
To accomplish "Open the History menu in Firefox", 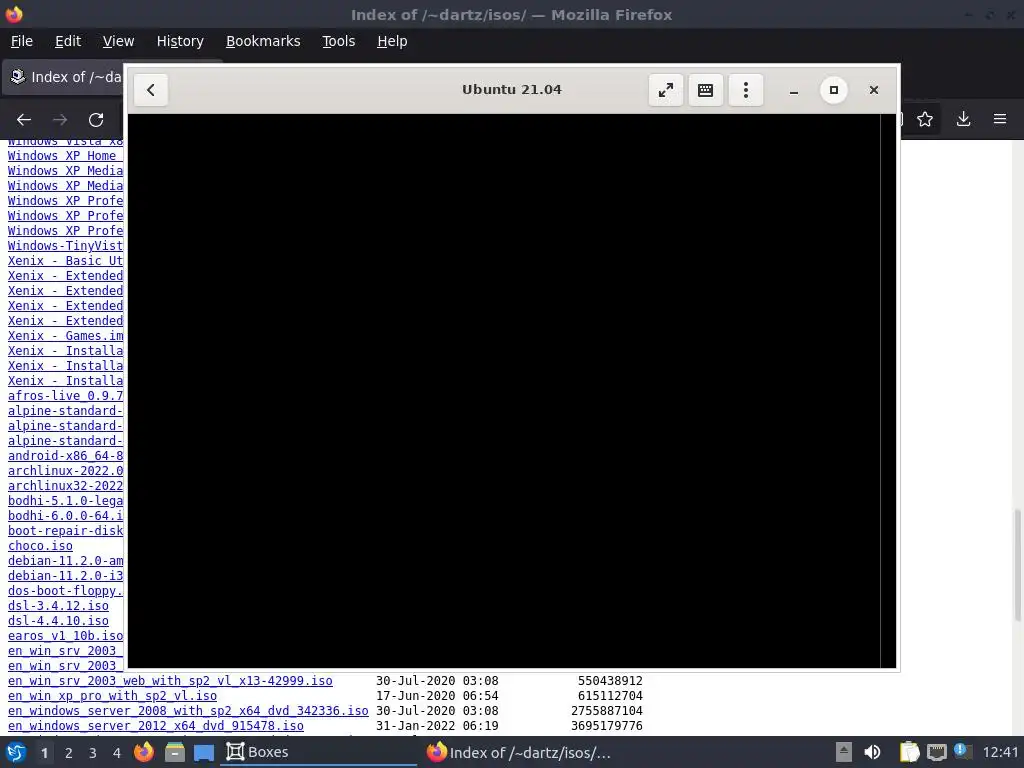I will (x=180, y=41).
